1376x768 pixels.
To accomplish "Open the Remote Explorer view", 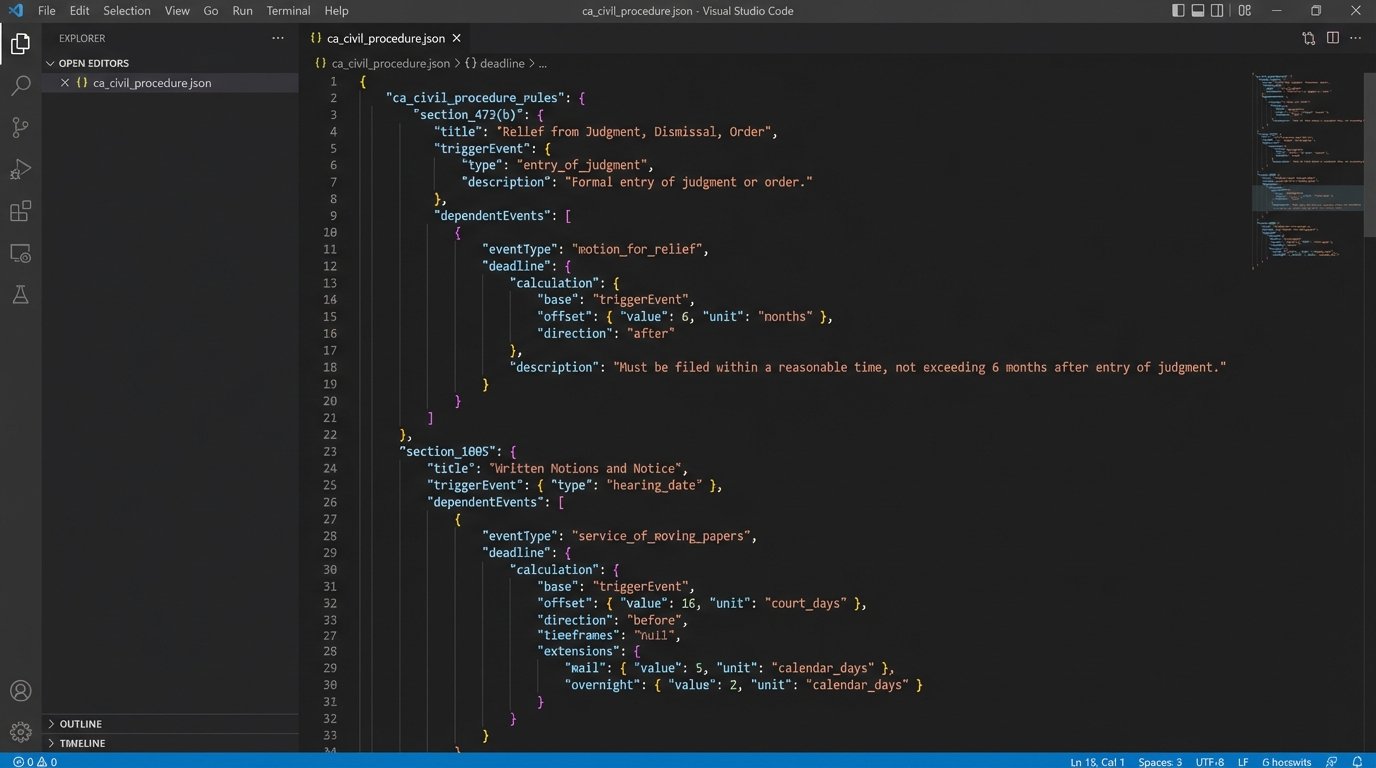I will (x=20, y=253).
